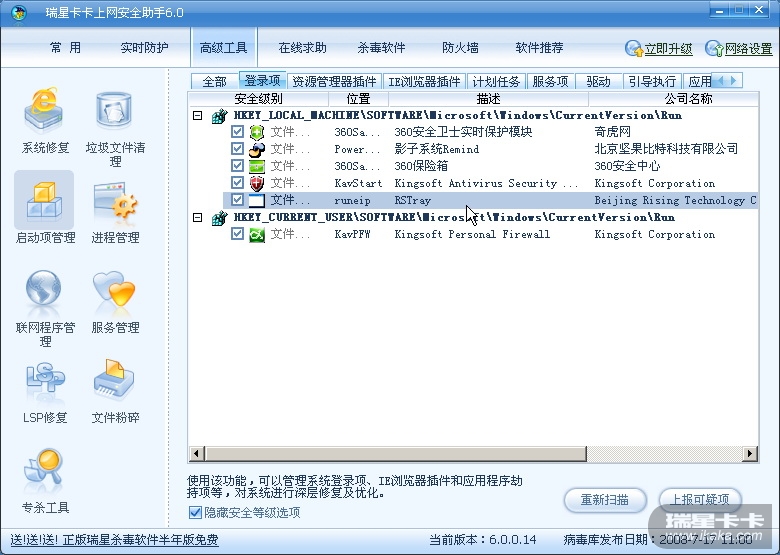Click the 360保险箱 entry icon
This screenshot has height=555, width=780.
257,166
